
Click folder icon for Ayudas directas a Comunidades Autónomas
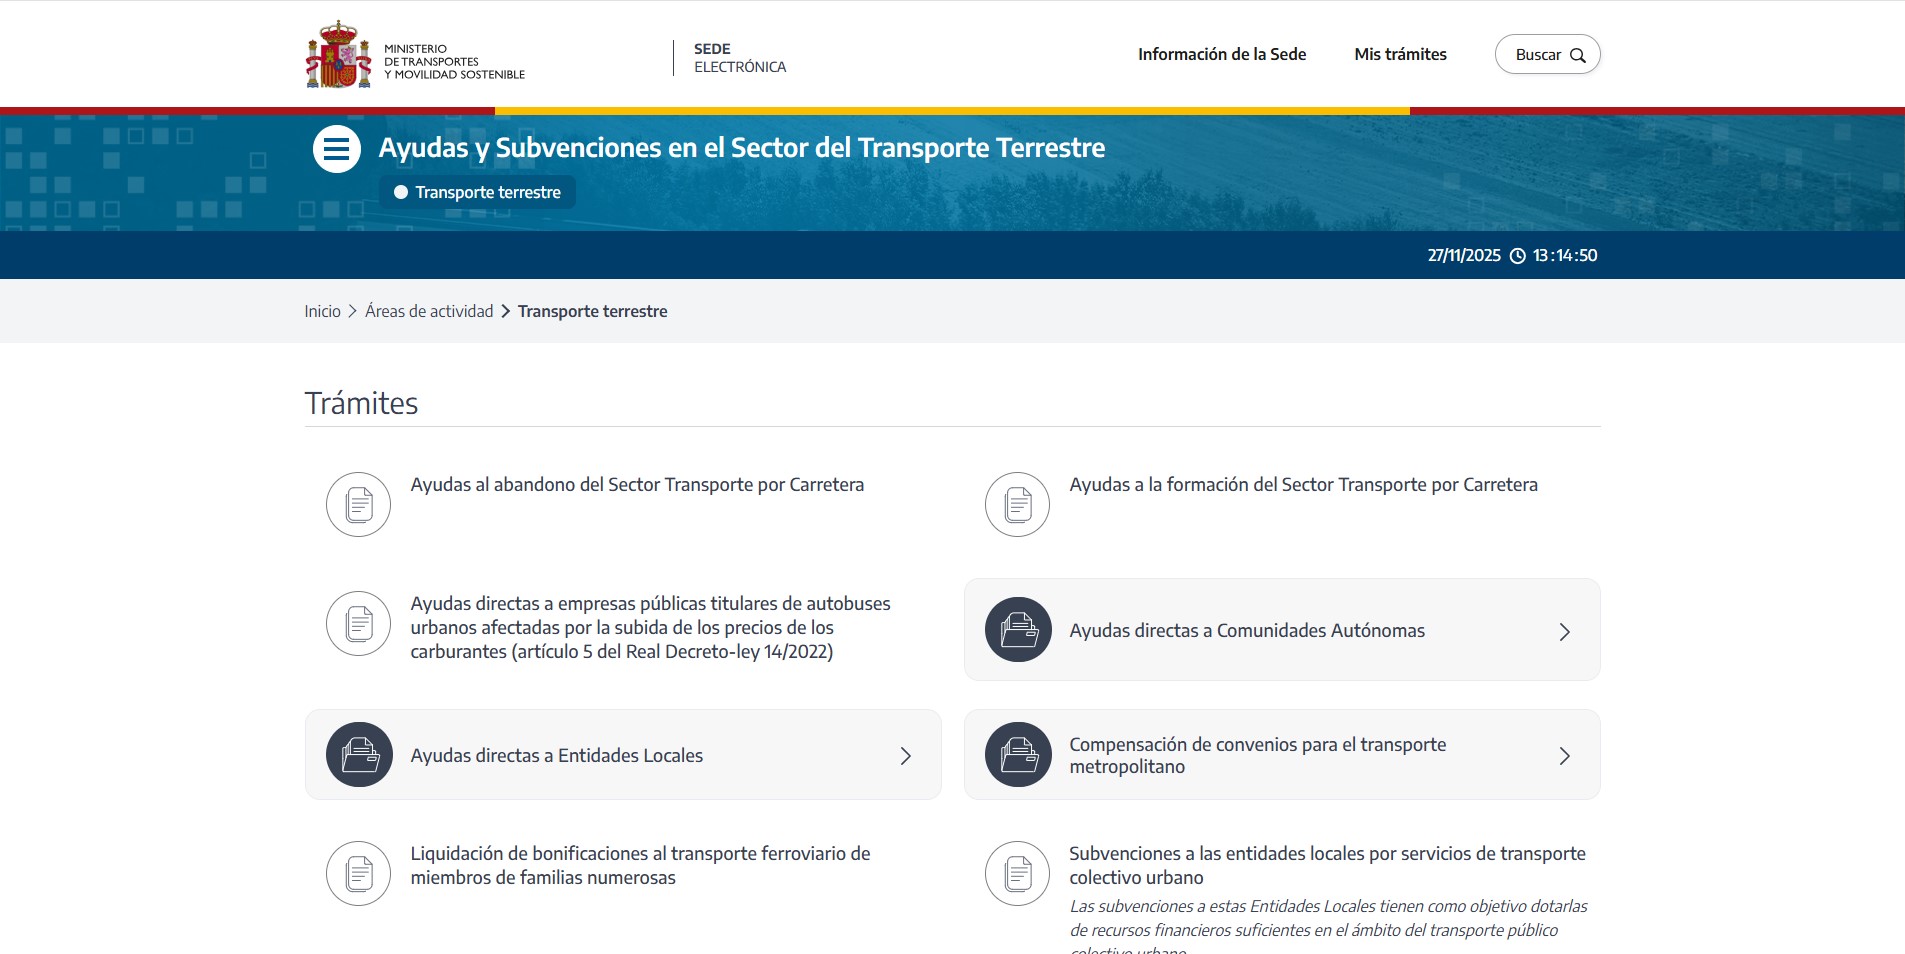(1018, 630)
